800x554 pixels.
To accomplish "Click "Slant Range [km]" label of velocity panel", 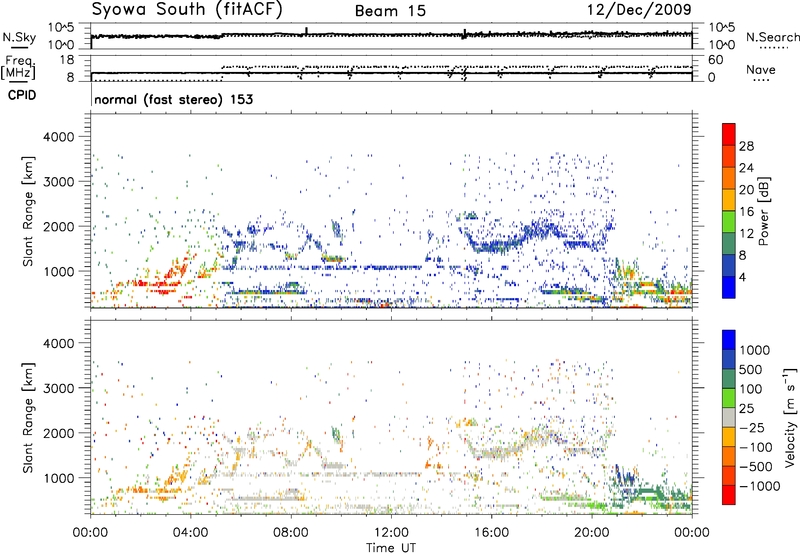I will (28, 418).
